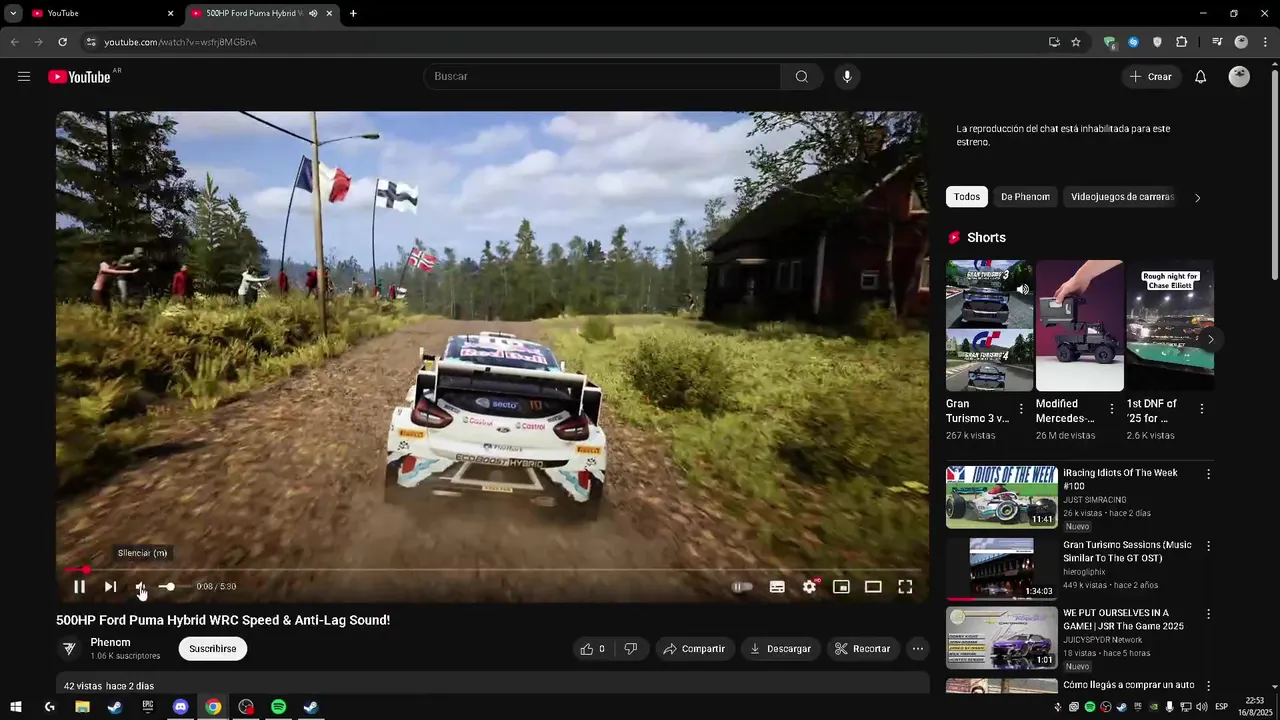
Task: Install app icon in address bar
Action: pyautogui.click(x=1054, y=42)
